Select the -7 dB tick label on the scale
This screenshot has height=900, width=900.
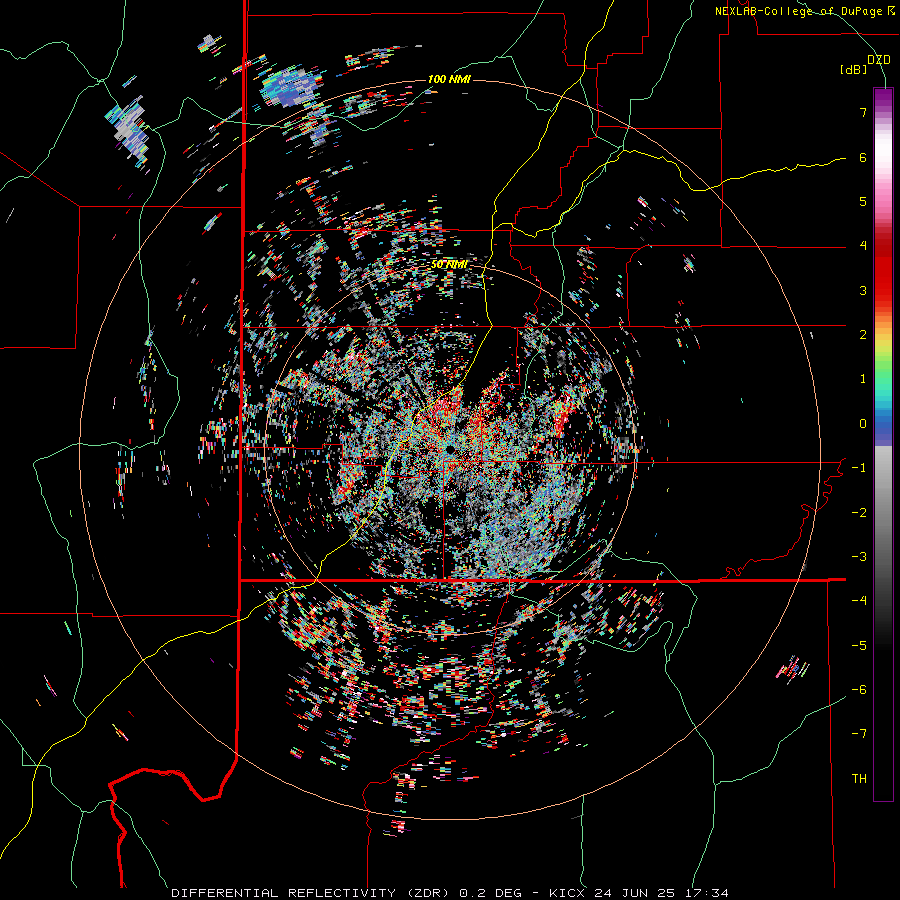pos(859,734)
